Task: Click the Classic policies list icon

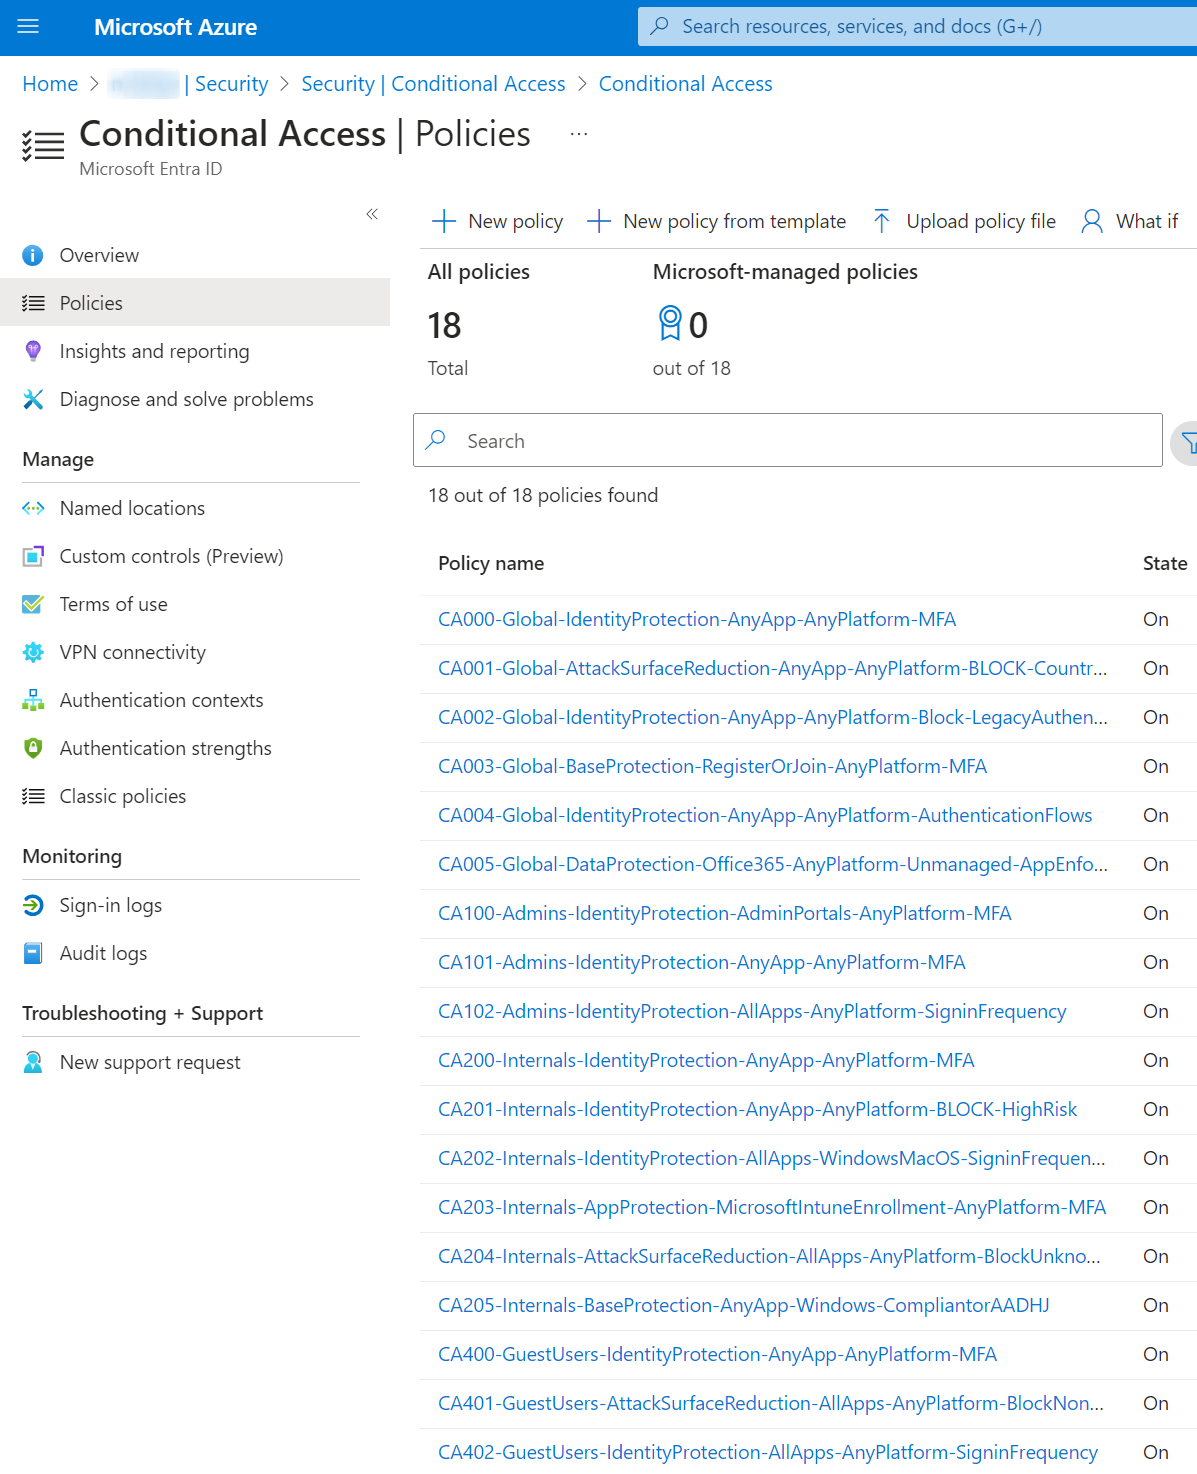Action: [x=33, y=797]
